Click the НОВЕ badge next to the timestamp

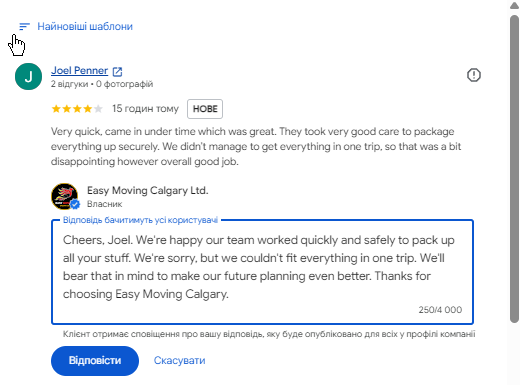(205, 109)
